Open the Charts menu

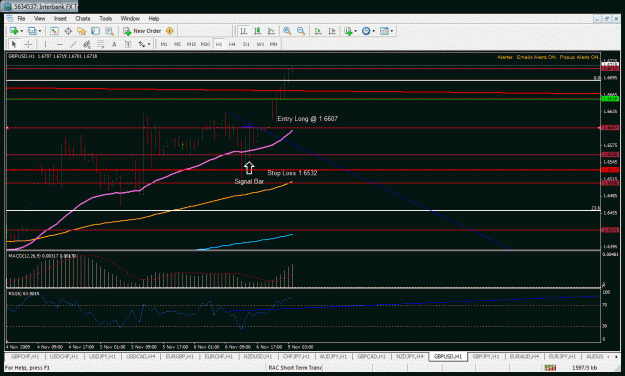[x=83, y=18]
